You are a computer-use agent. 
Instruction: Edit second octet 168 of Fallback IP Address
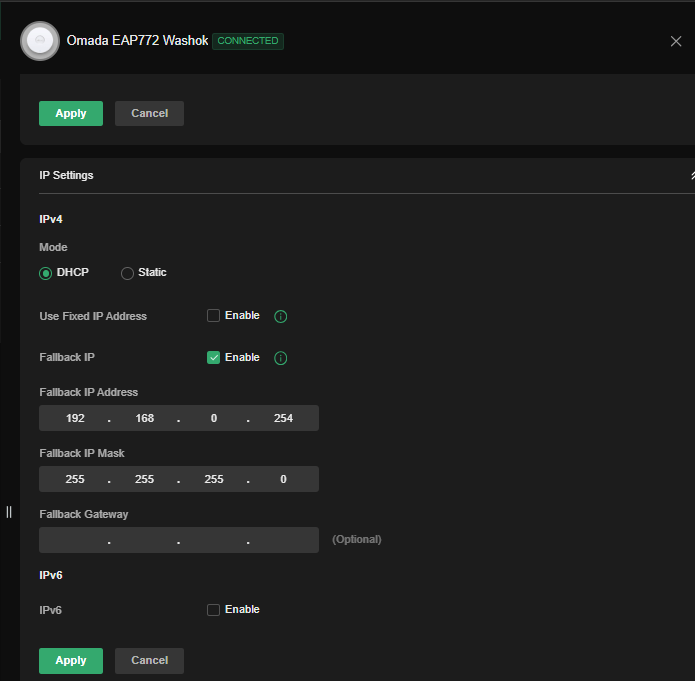click(144, 418)
